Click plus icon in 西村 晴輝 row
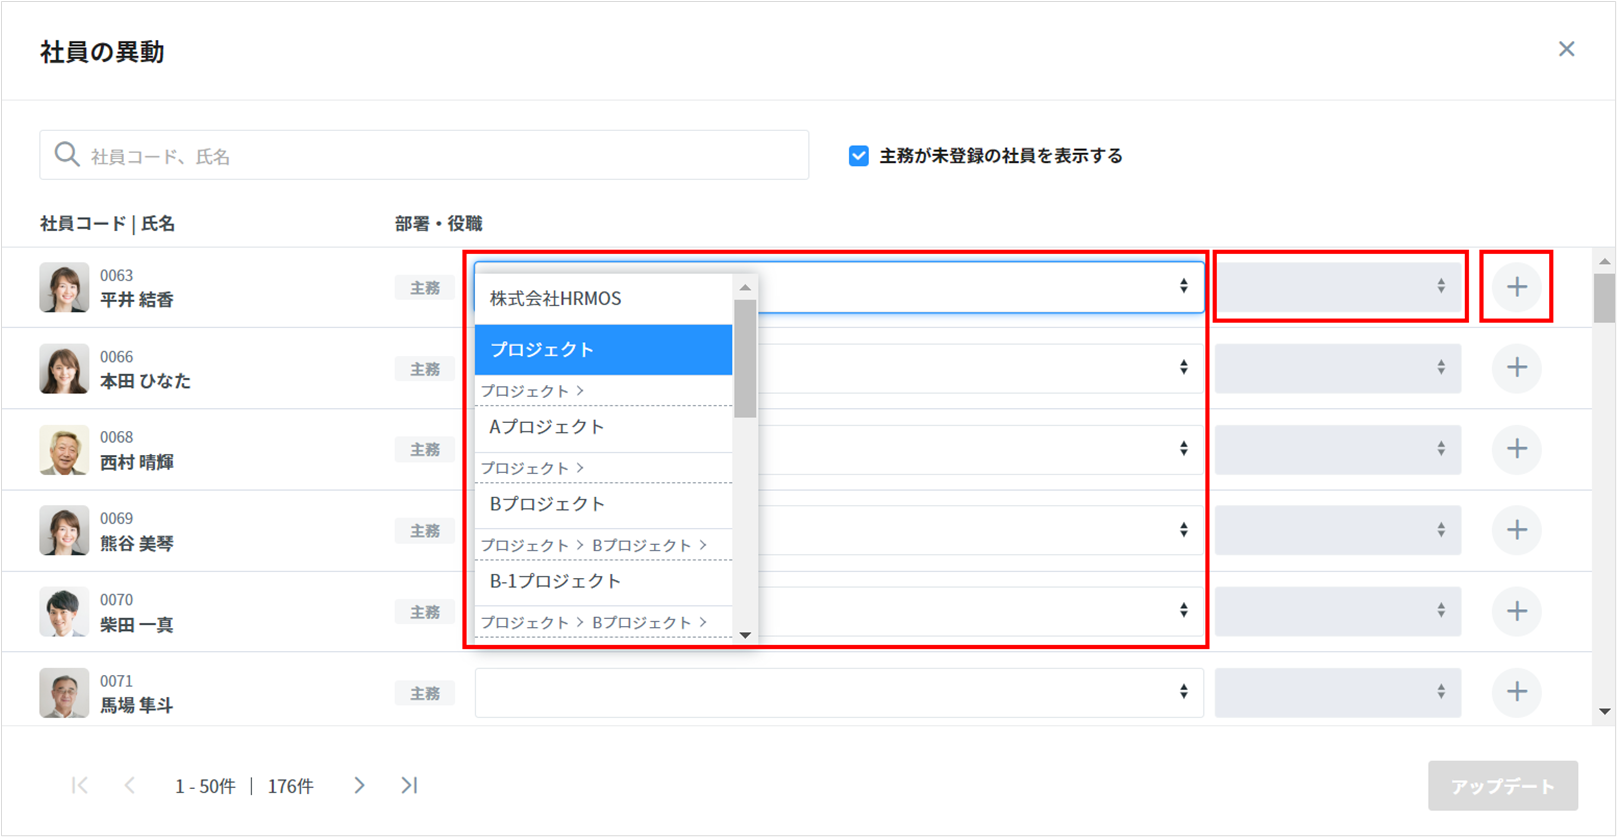 pos(1516,449)
